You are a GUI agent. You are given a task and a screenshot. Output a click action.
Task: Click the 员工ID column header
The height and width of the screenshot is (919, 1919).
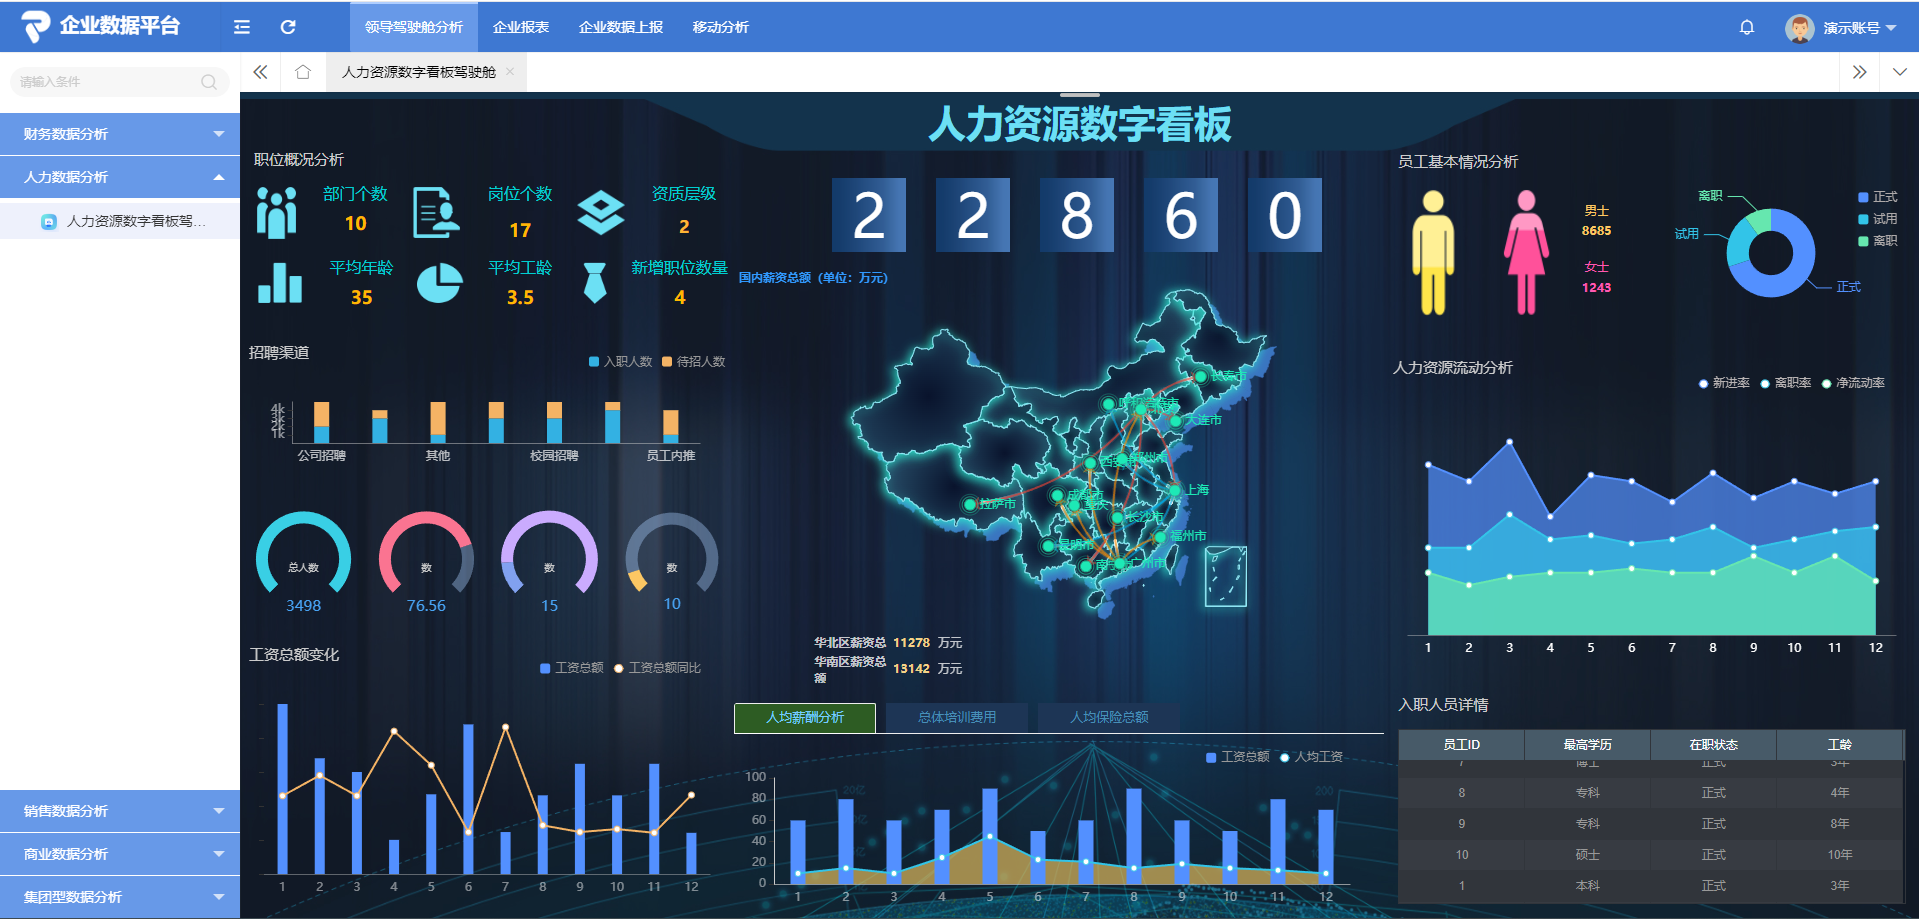pos(1461,745)
